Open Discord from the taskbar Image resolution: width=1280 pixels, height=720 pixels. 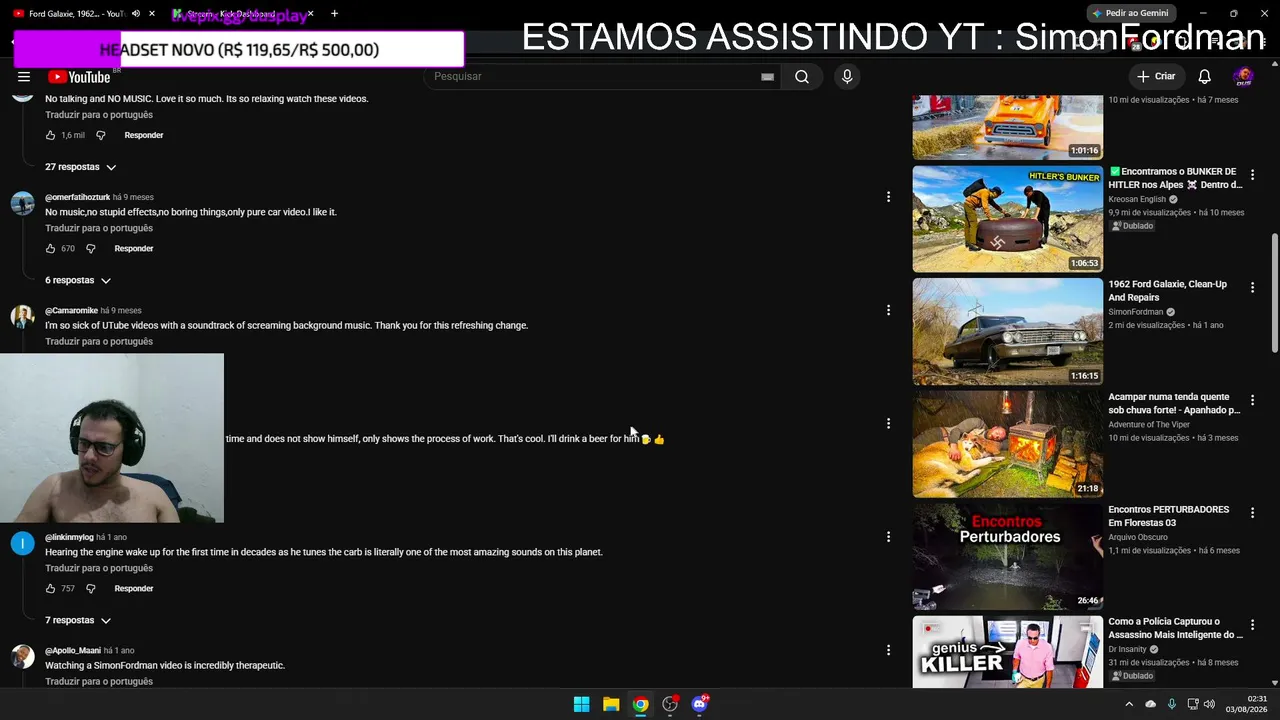[x=700, y=704]
